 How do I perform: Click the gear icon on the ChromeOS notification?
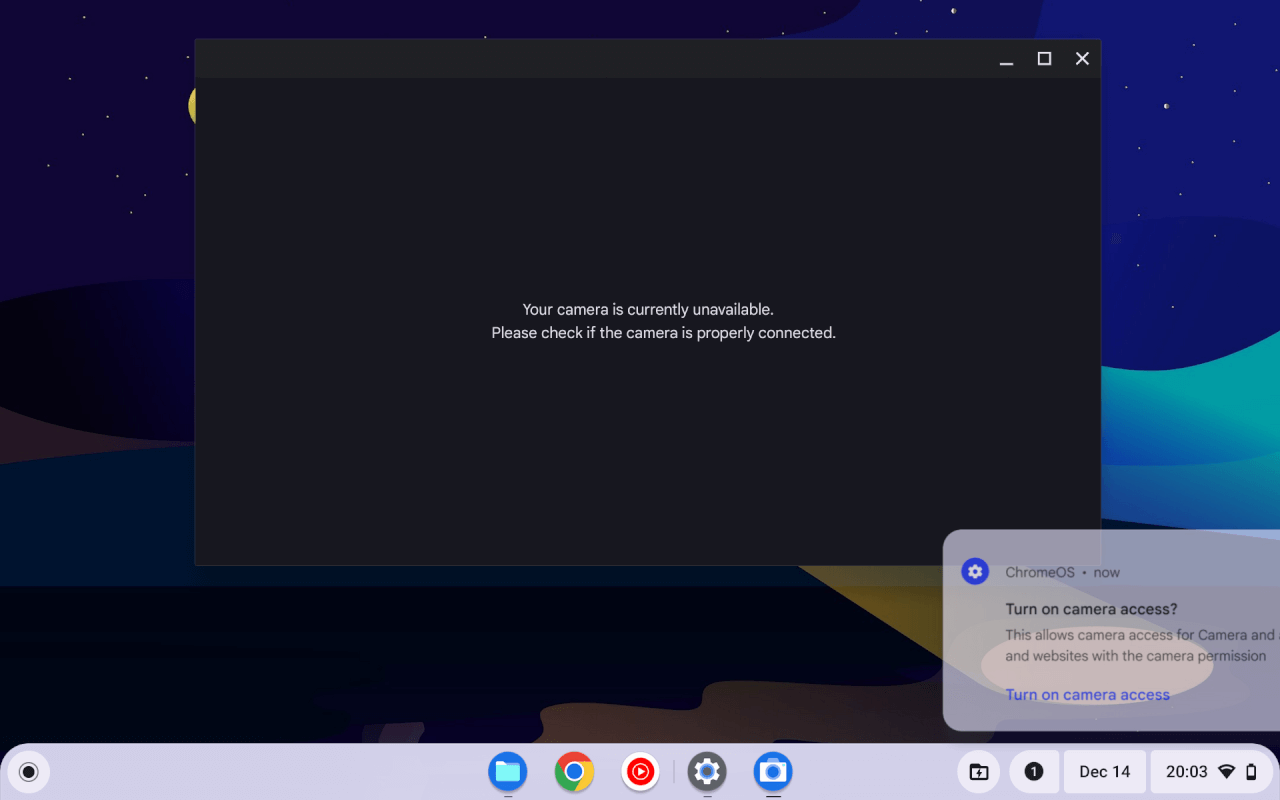[975, 571]
